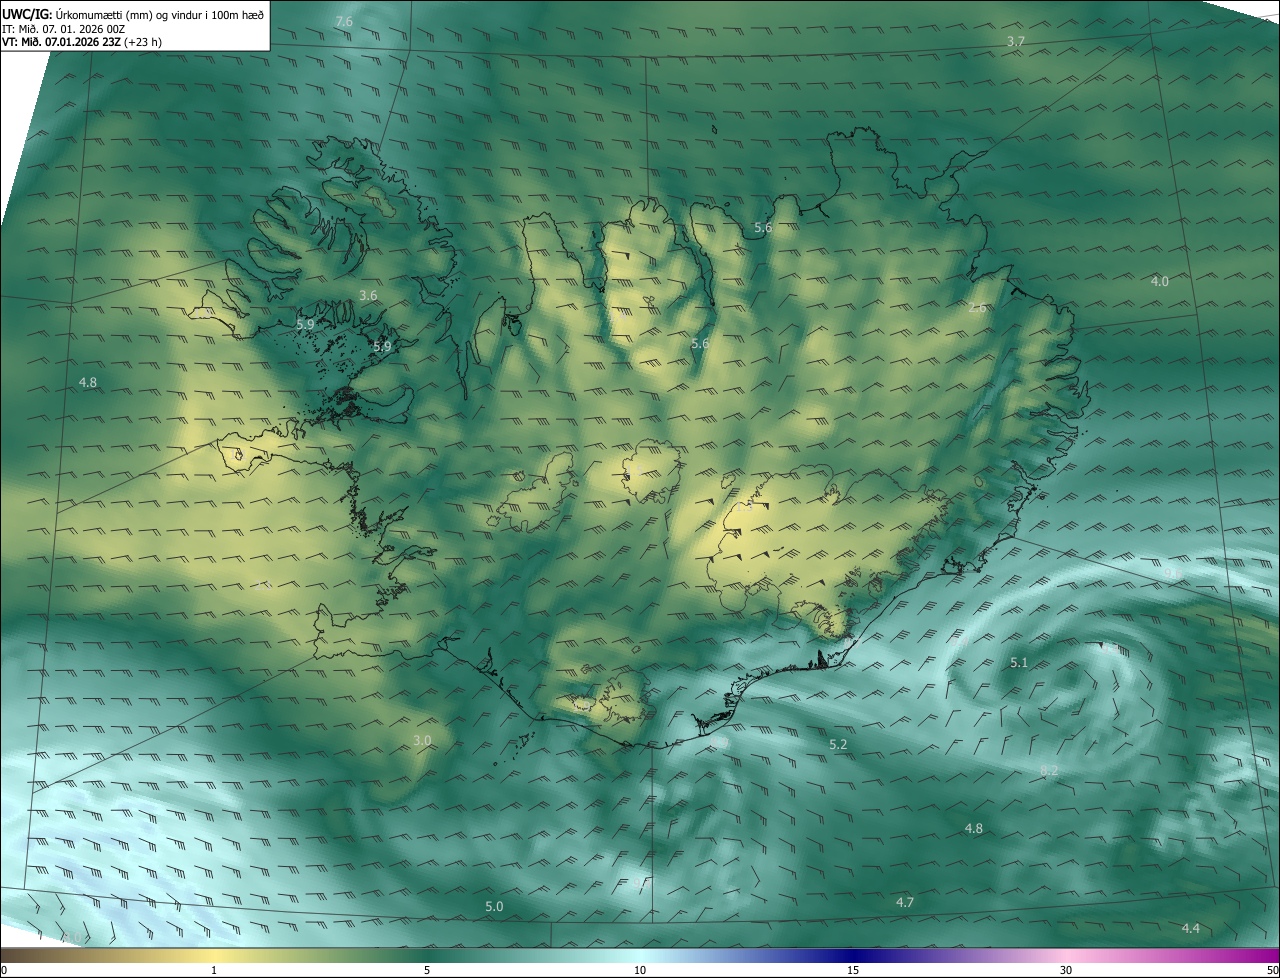The width and height of the screenshot is (1280, 978).
Task: Click the initial time line 'IT: Mið. 07. 01. 2026 00Z'
Action: click(x=63, y=28)
